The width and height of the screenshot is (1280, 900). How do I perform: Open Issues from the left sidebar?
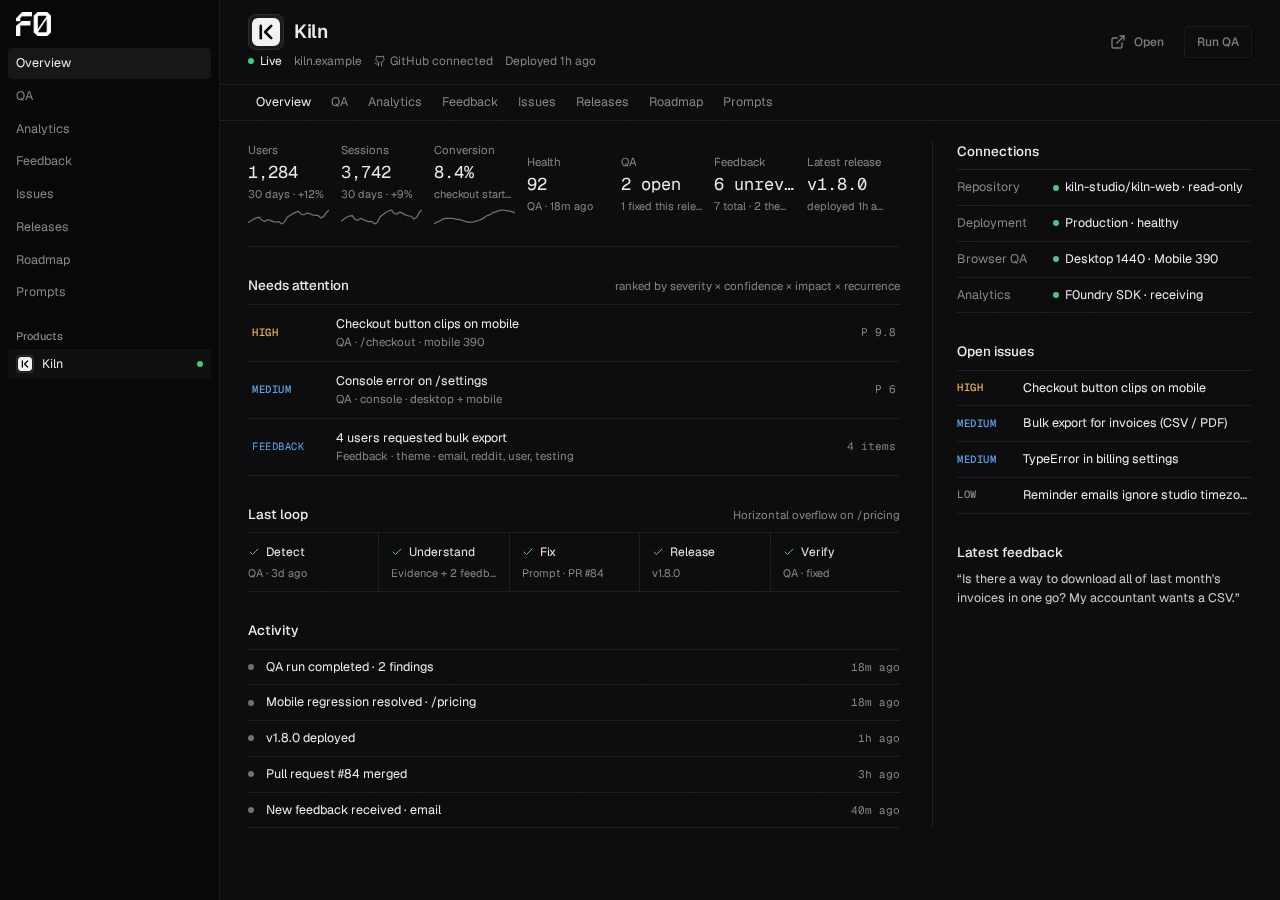(110, 194)
